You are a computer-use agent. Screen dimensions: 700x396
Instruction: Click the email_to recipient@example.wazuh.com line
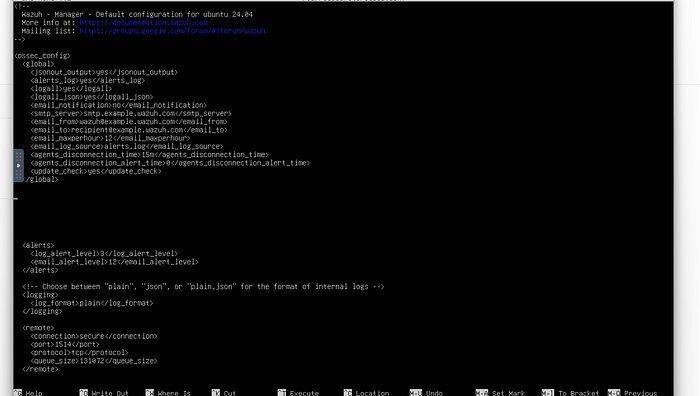129,130
